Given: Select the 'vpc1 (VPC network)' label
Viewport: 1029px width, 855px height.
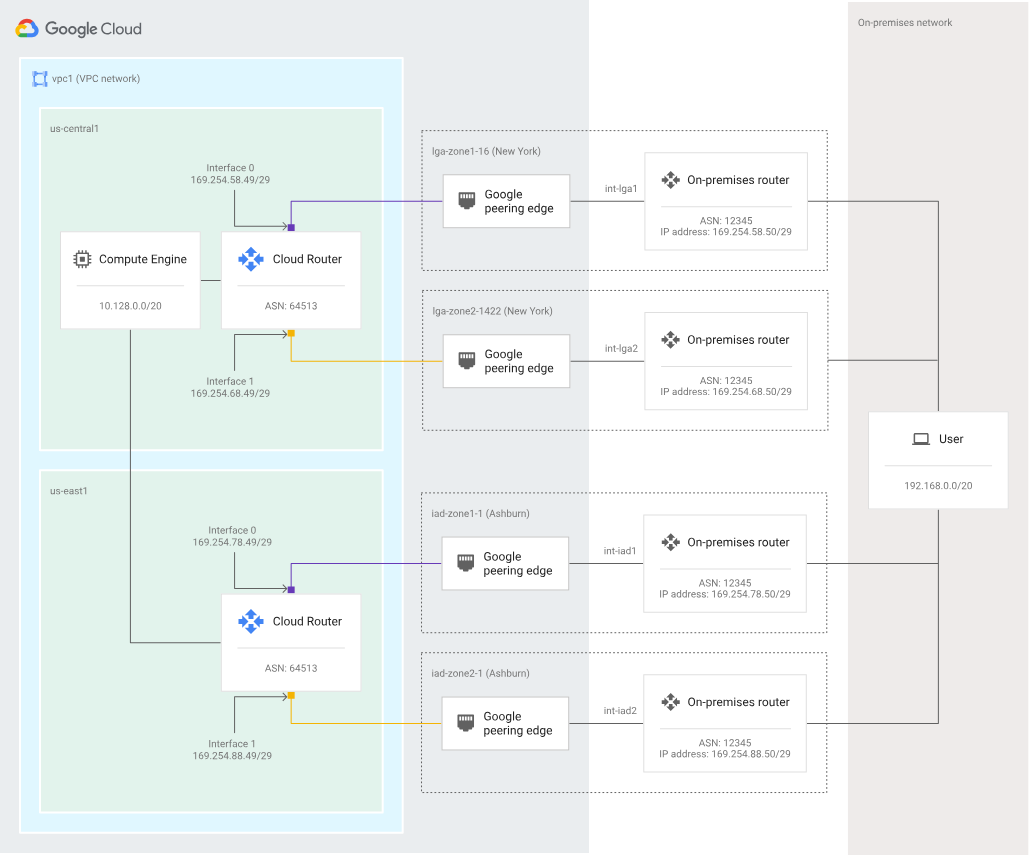Looking at the screenshot, I should tap(96, 79).
